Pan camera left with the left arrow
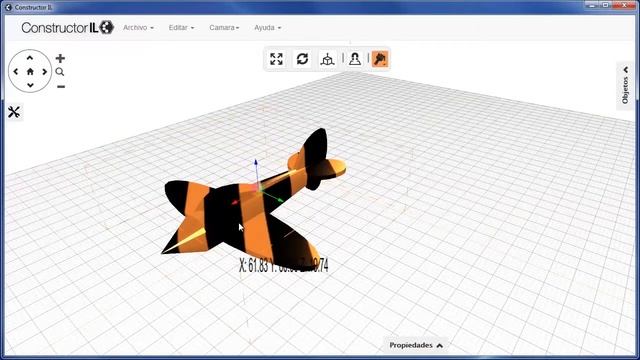Viewport: 640px width, 360px height. tap(16, 72)
